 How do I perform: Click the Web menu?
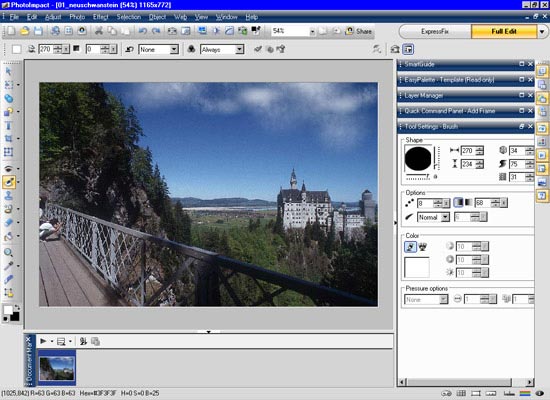pos(180,17)
